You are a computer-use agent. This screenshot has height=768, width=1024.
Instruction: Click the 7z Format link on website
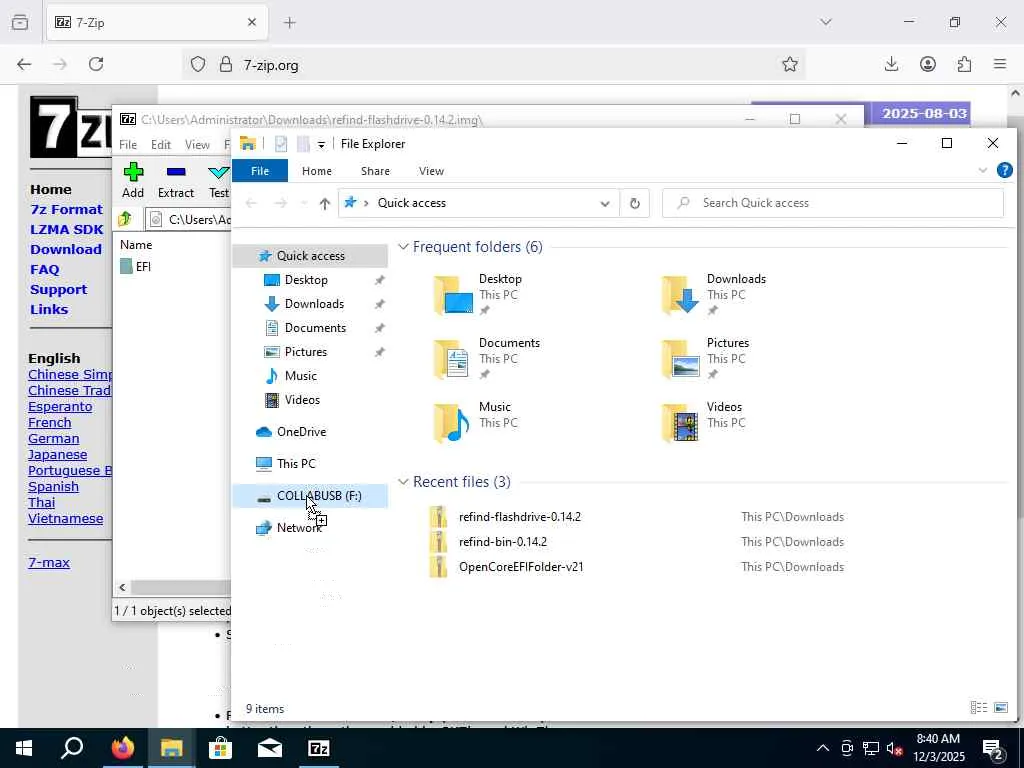click(x=67, y=210)
